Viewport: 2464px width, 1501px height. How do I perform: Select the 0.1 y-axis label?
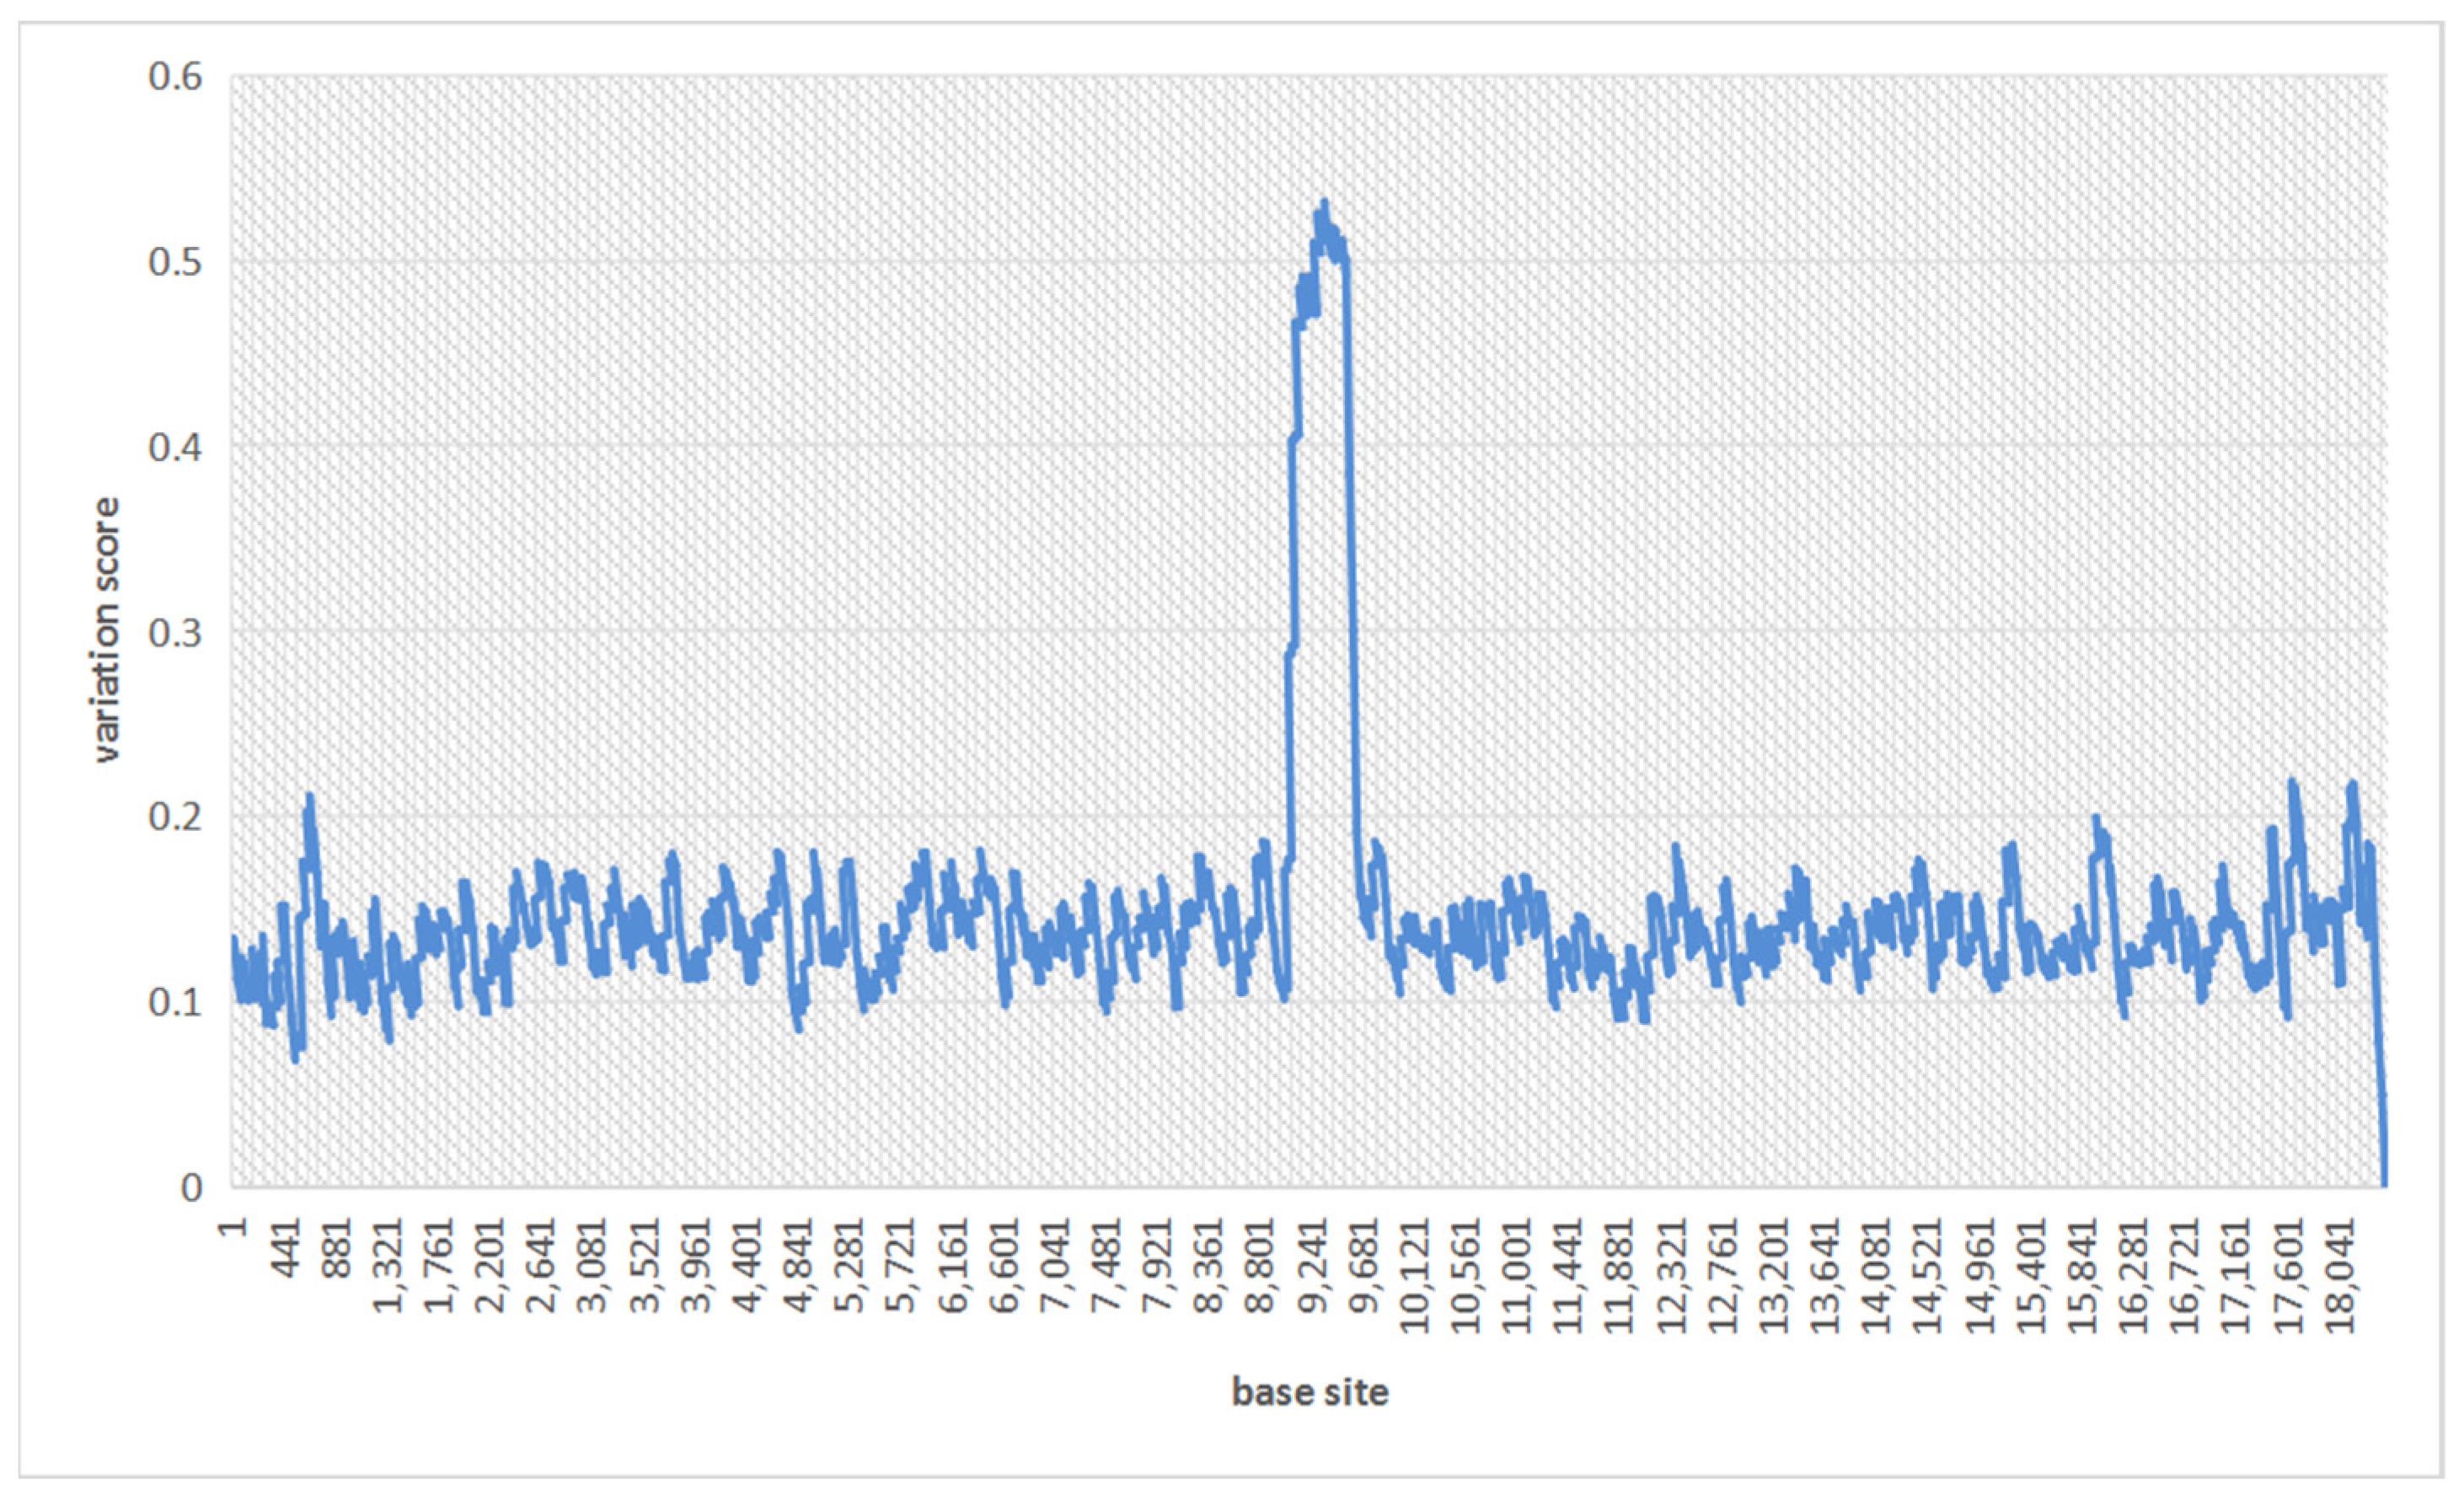[x=175, y=1002]
